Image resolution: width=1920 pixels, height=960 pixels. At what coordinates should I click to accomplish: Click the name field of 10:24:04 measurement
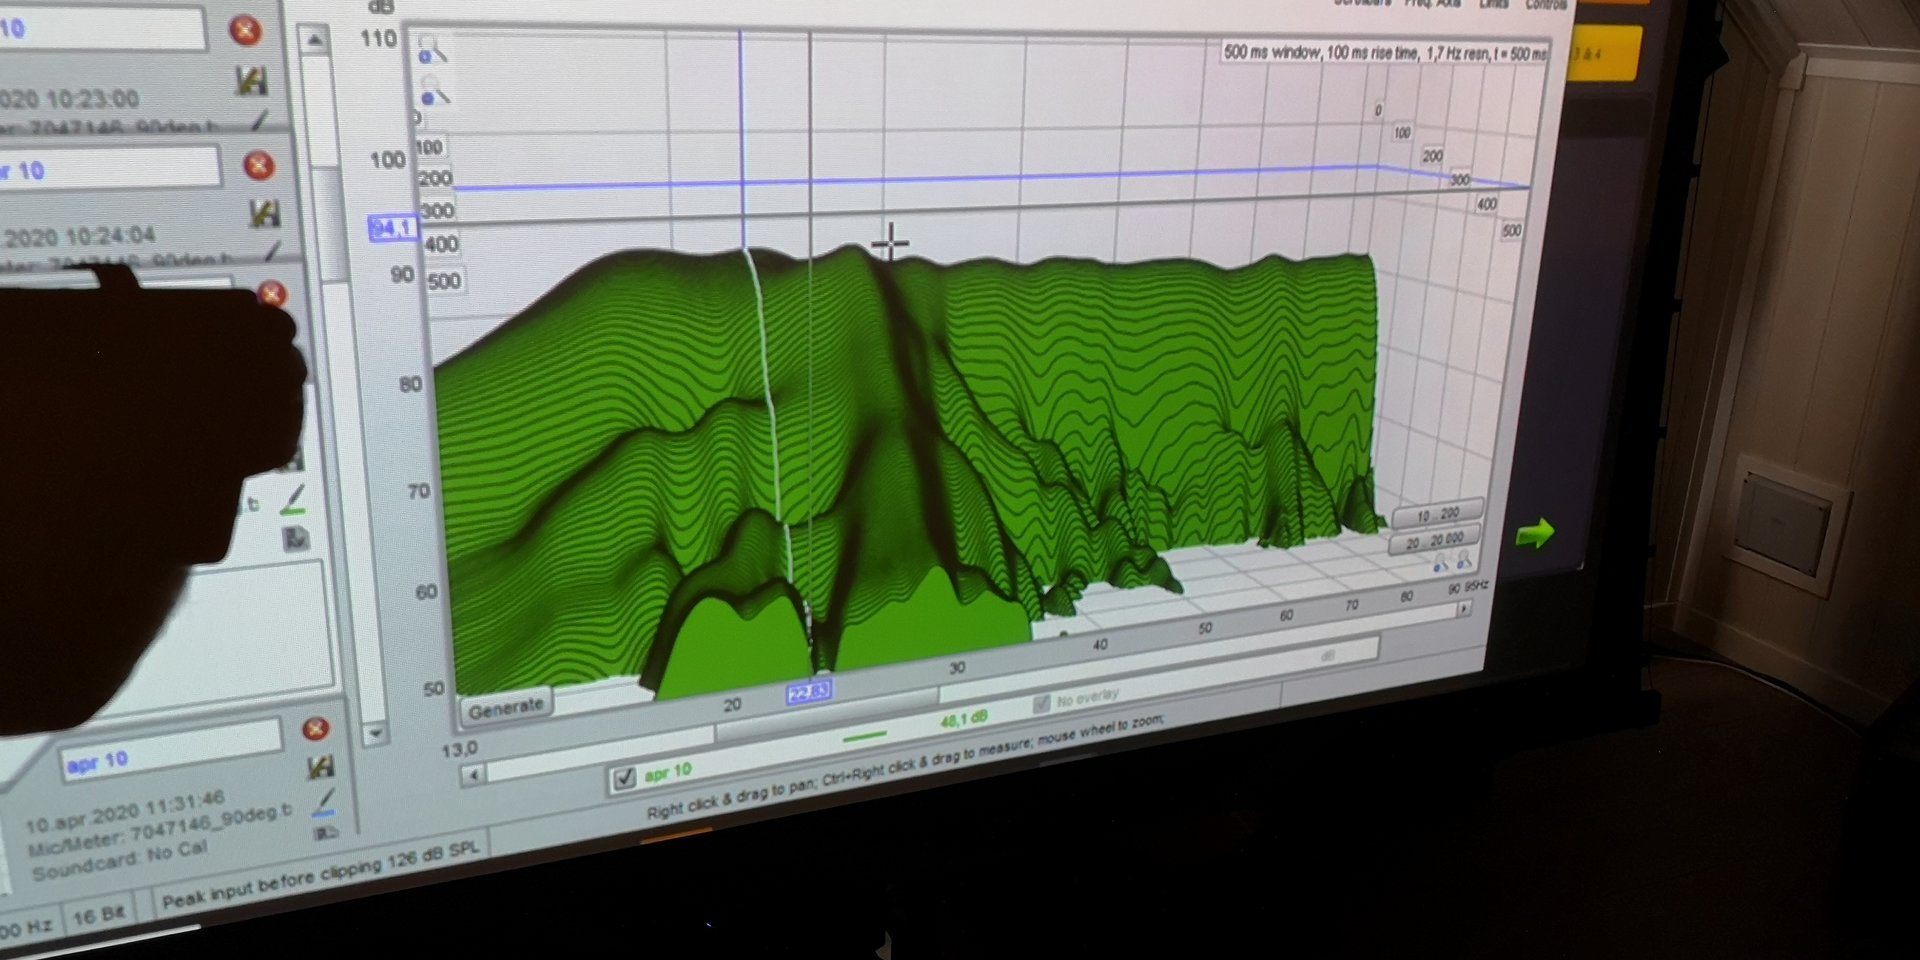coord(110,168)
